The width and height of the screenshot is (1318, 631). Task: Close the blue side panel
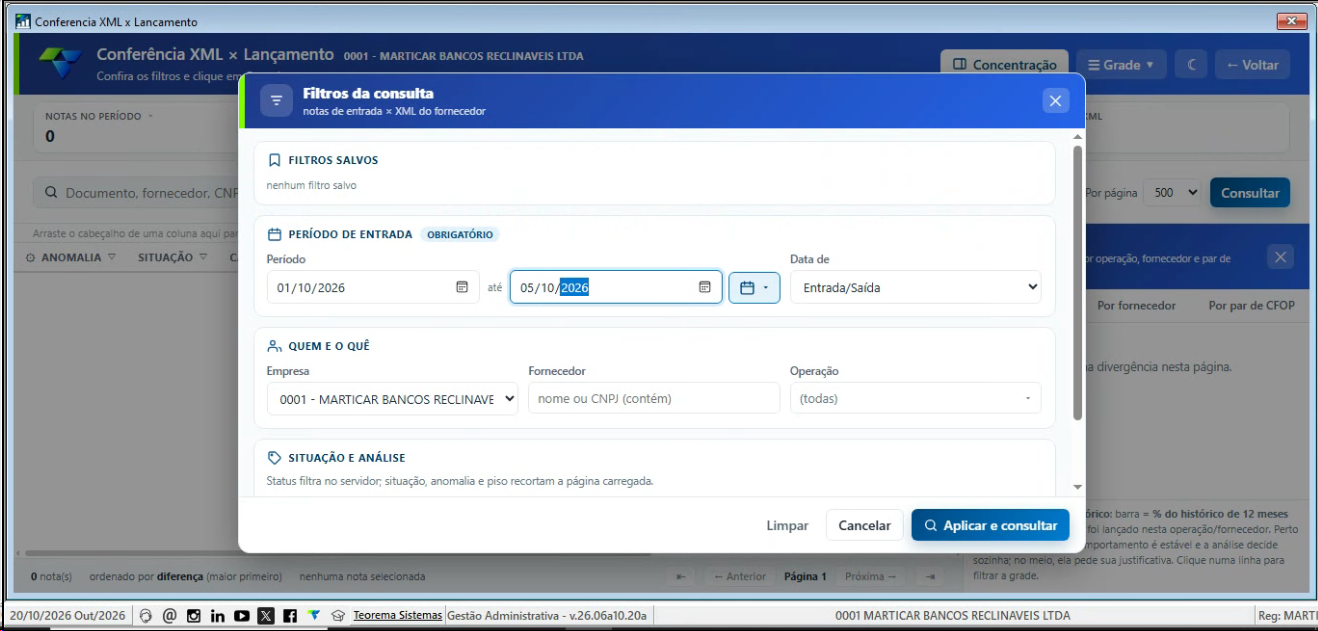[x=1281, y=257]
